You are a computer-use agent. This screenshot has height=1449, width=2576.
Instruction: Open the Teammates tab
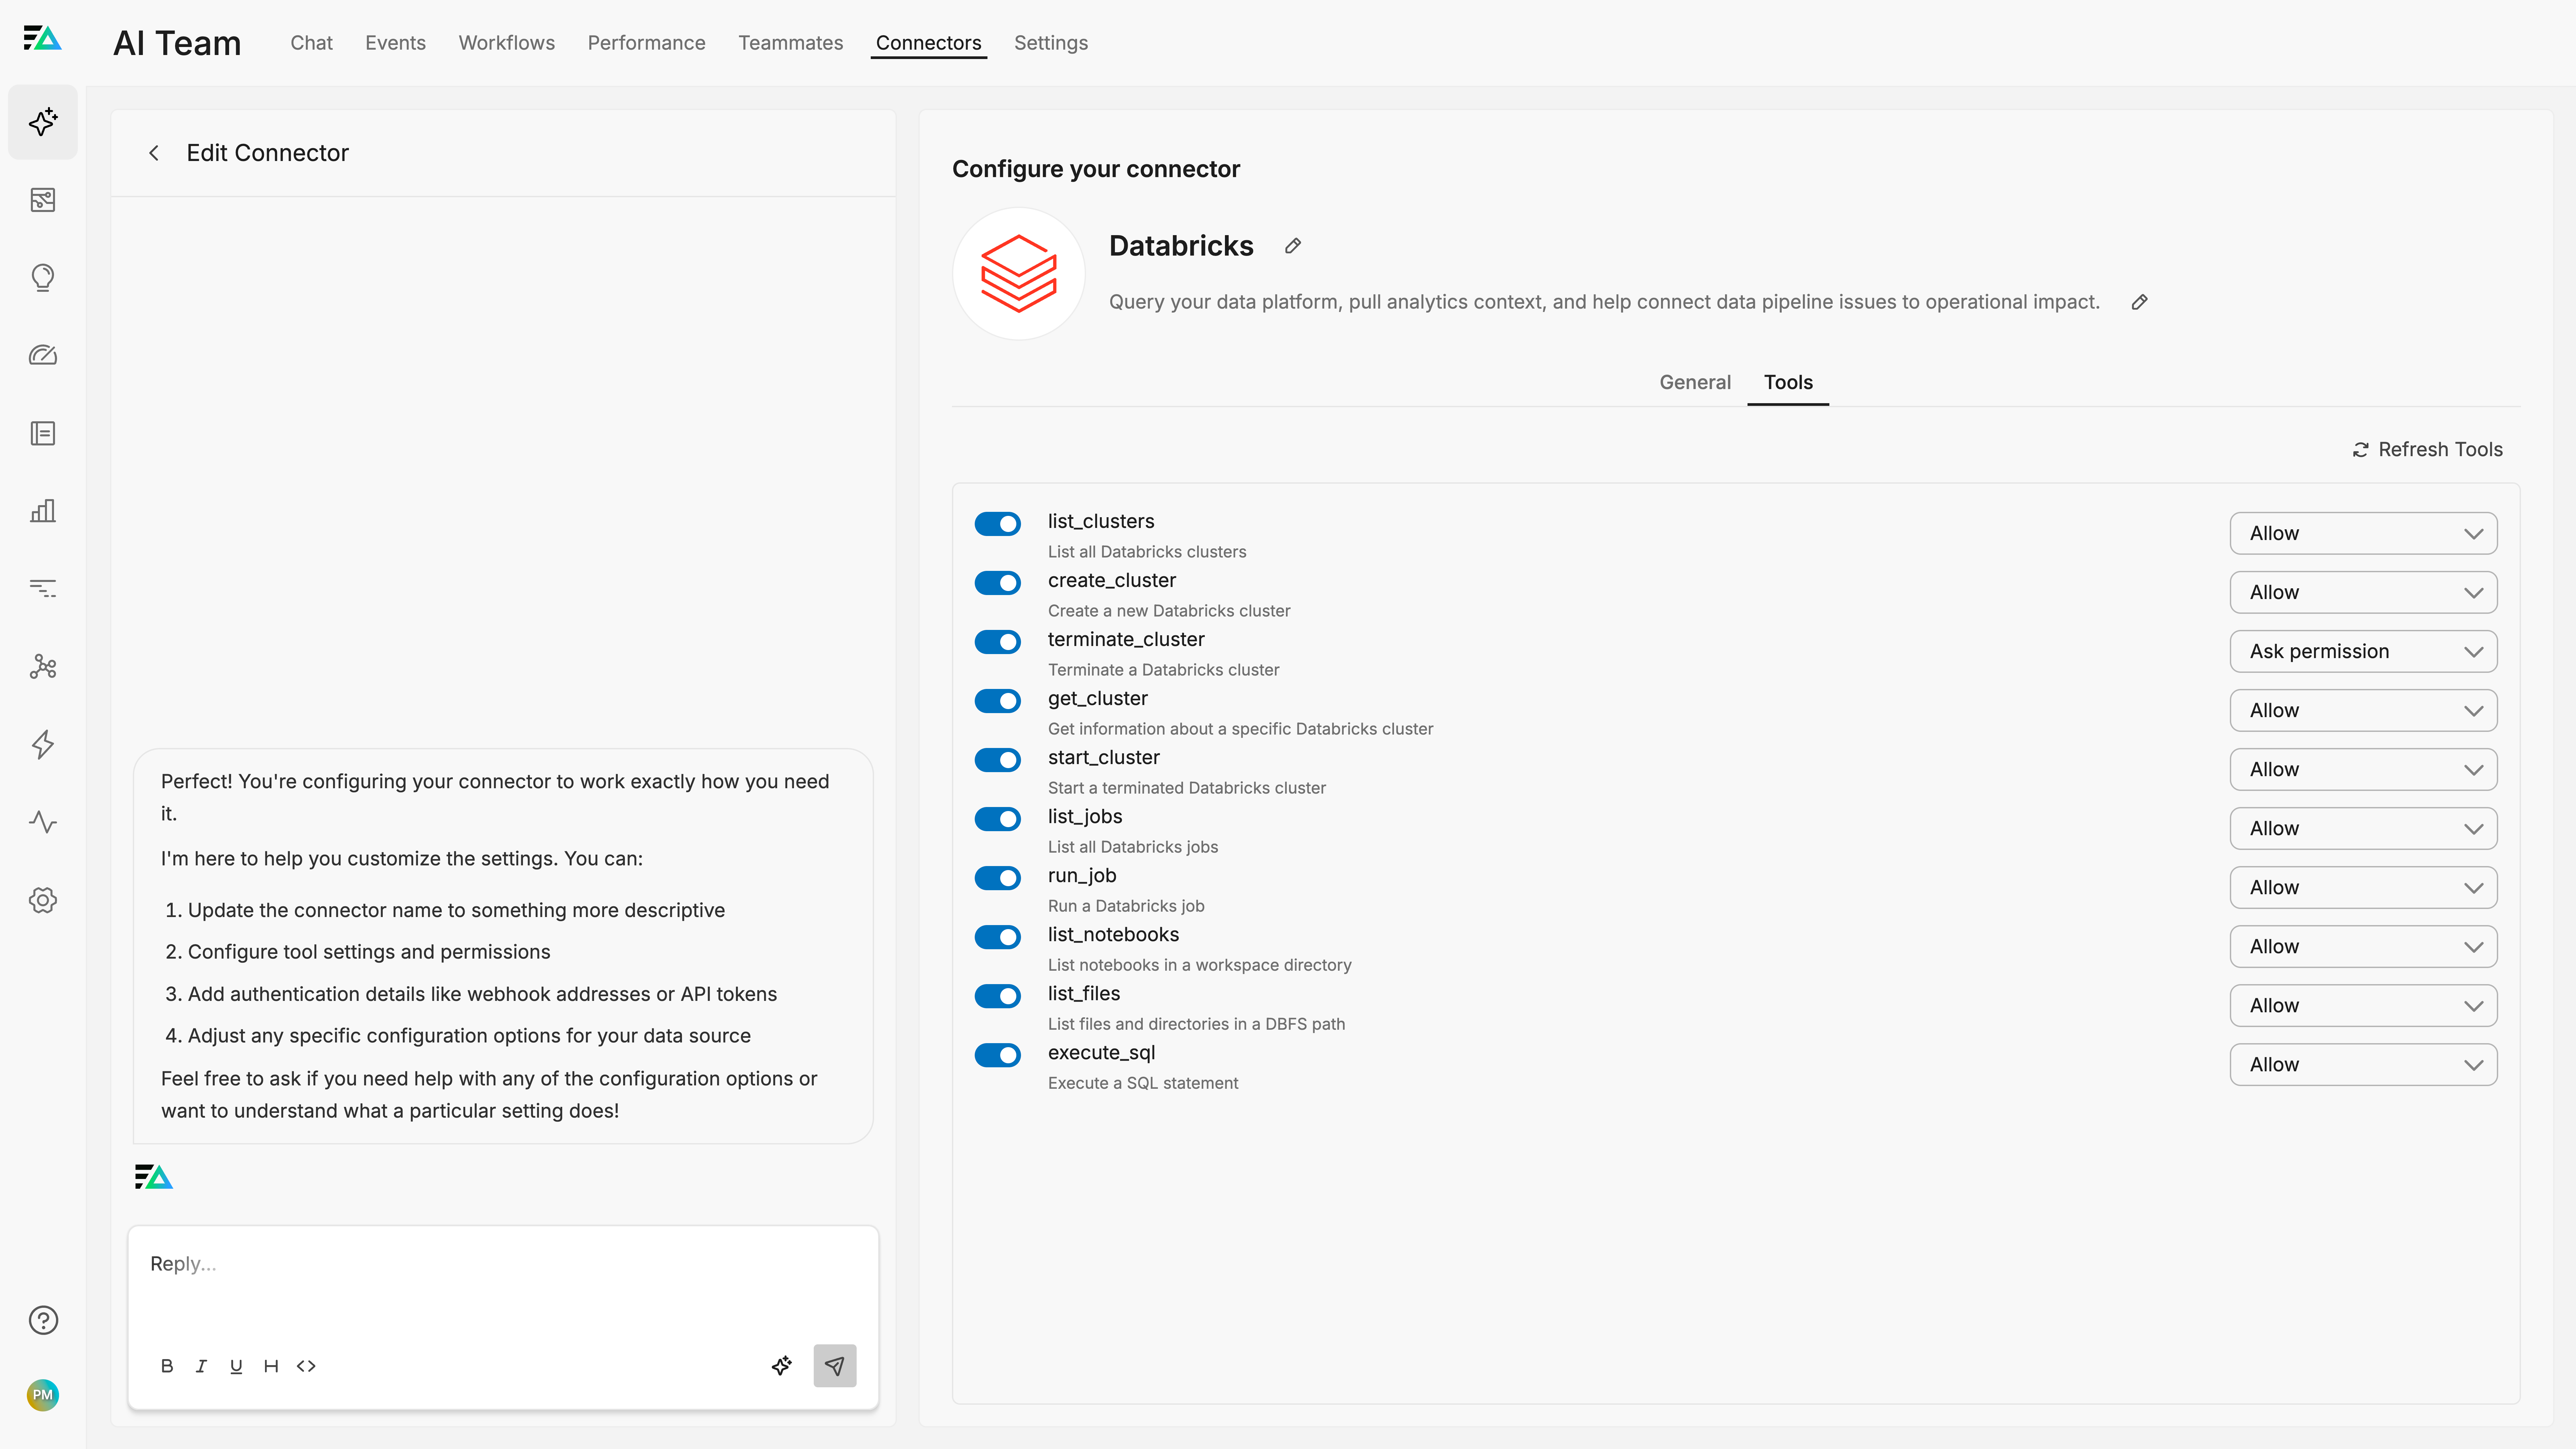click(791, 43)
